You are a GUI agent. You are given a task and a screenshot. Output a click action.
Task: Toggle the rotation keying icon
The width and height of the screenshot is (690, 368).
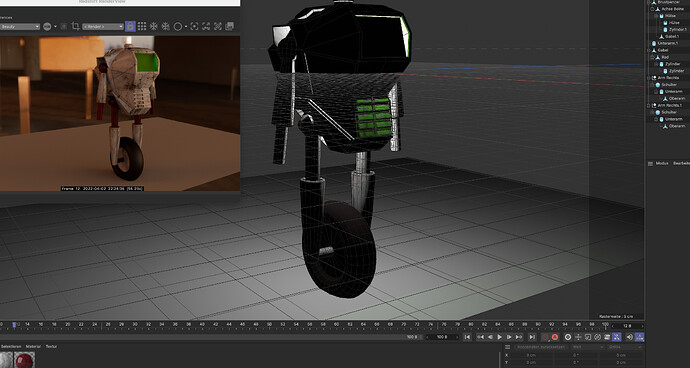pyautogui.click(x=598, y=337)
